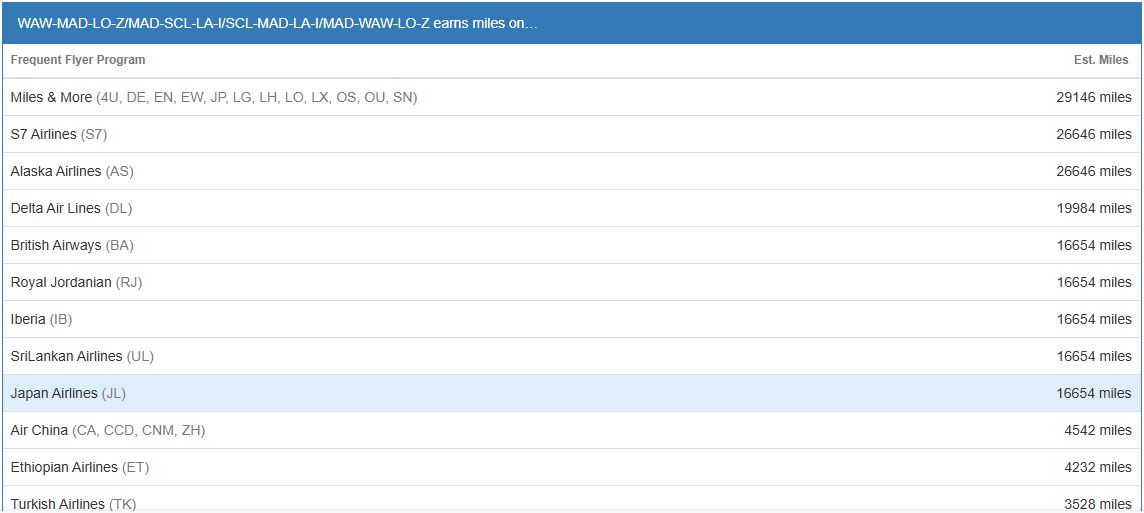Click the SriLankan Airlines 16654 miles value
The height and width of the screenshot is (513, 1144).
click(x=1094, y=356)
